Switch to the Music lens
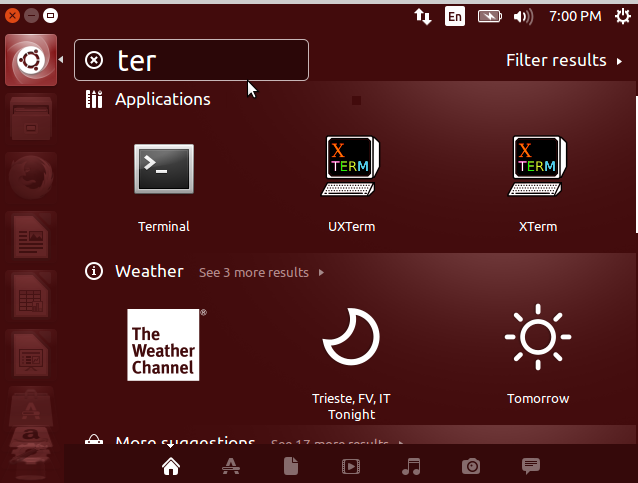This screenshot has height=483, width=638. click(x=411, y=466)
